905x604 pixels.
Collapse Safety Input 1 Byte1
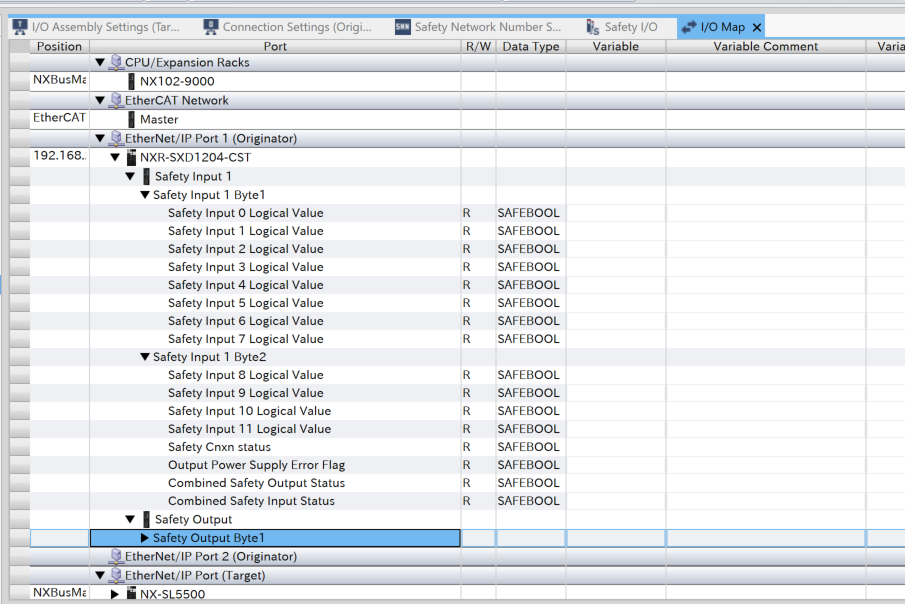(145, 195)
